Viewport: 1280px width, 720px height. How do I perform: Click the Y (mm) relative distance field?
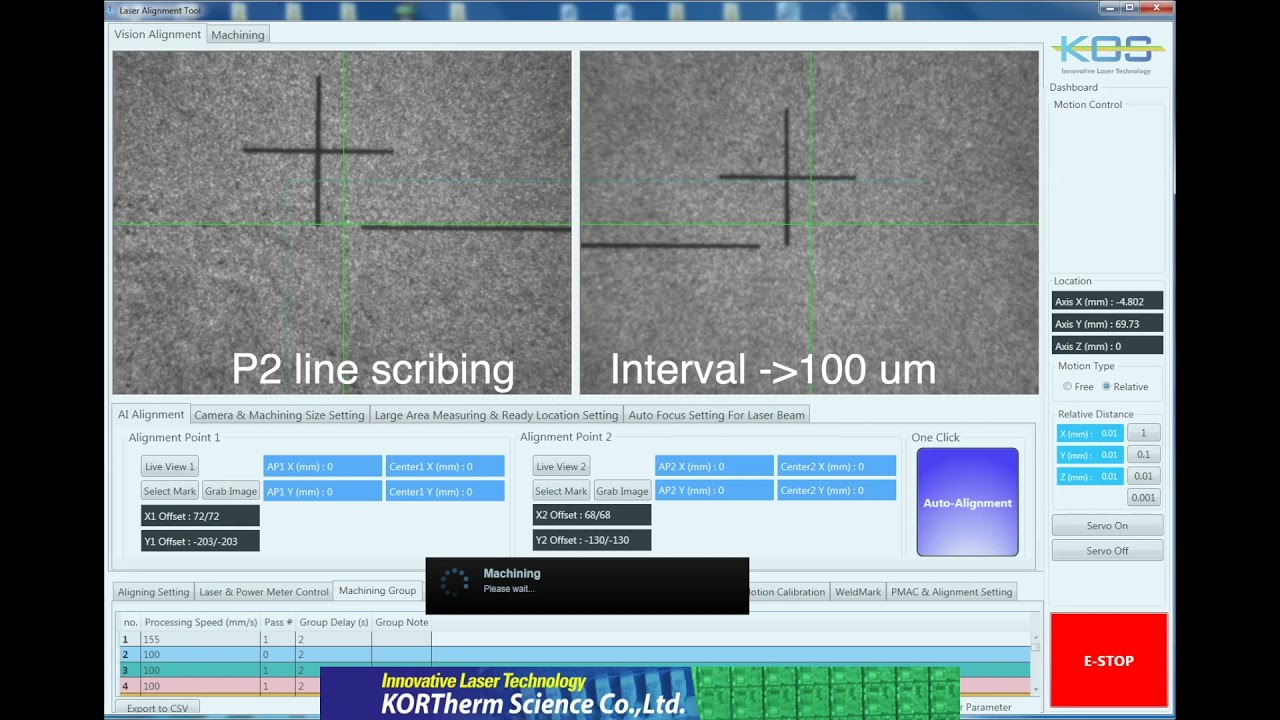pyautogui.click(x=1090, y=454)
